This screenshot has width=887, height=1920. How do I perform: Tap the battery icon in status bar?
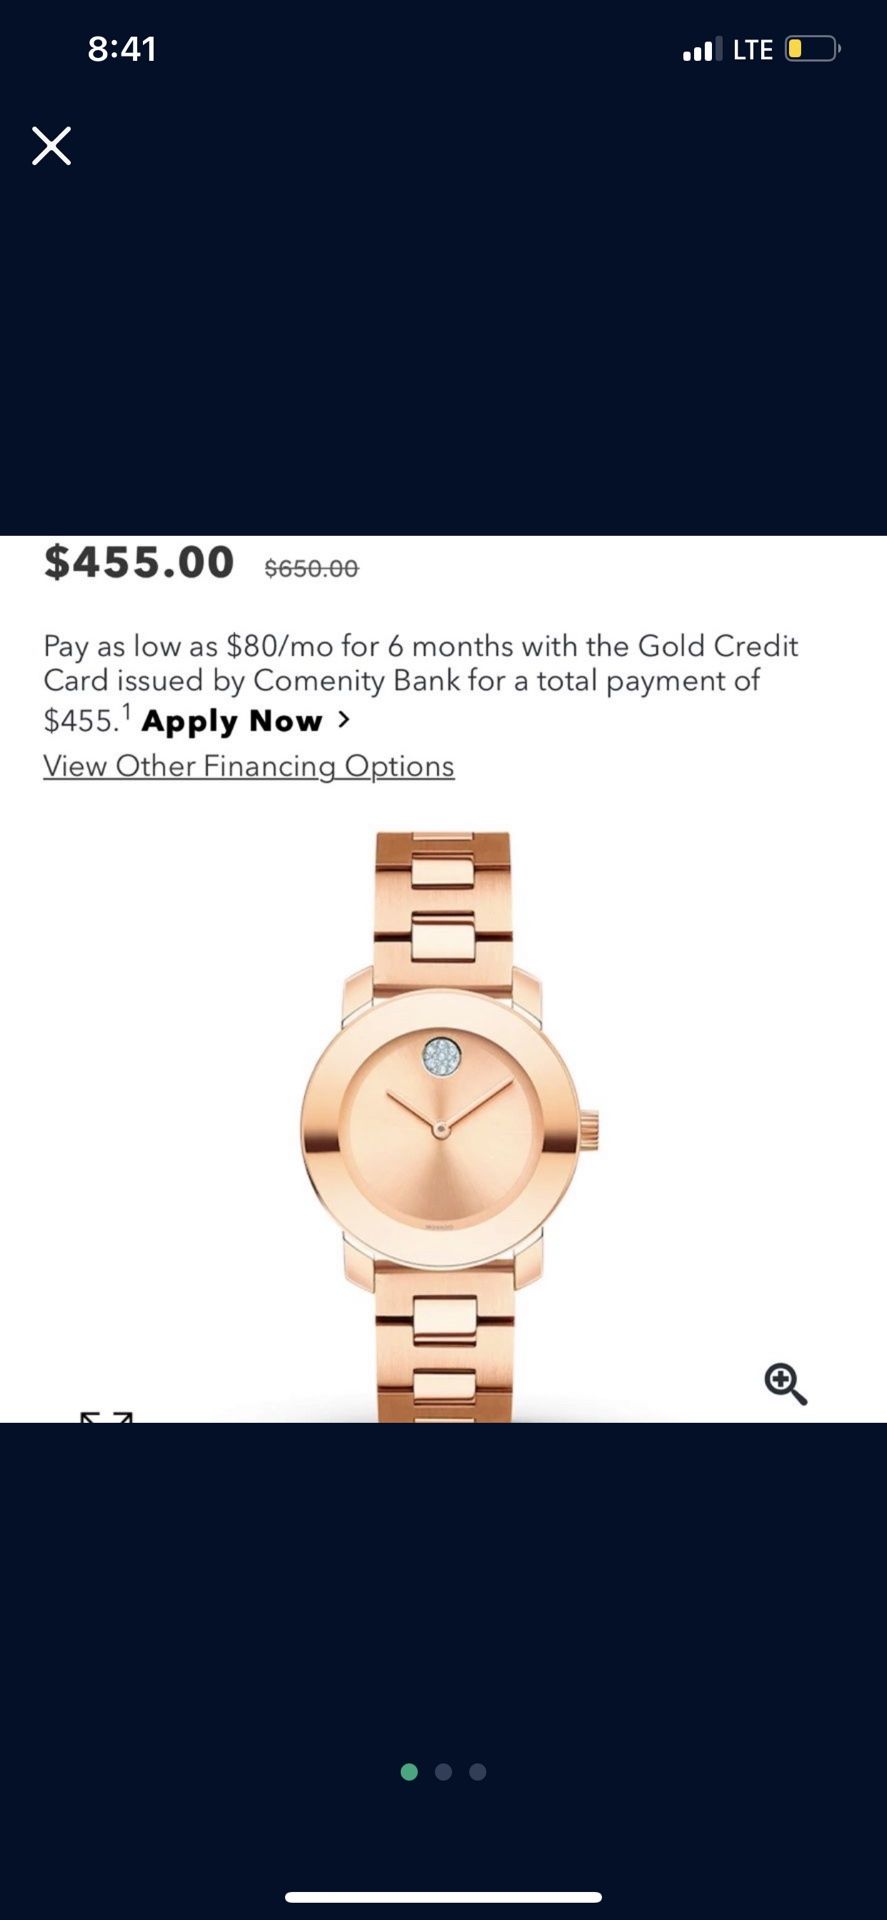click(x=813, y=49)
